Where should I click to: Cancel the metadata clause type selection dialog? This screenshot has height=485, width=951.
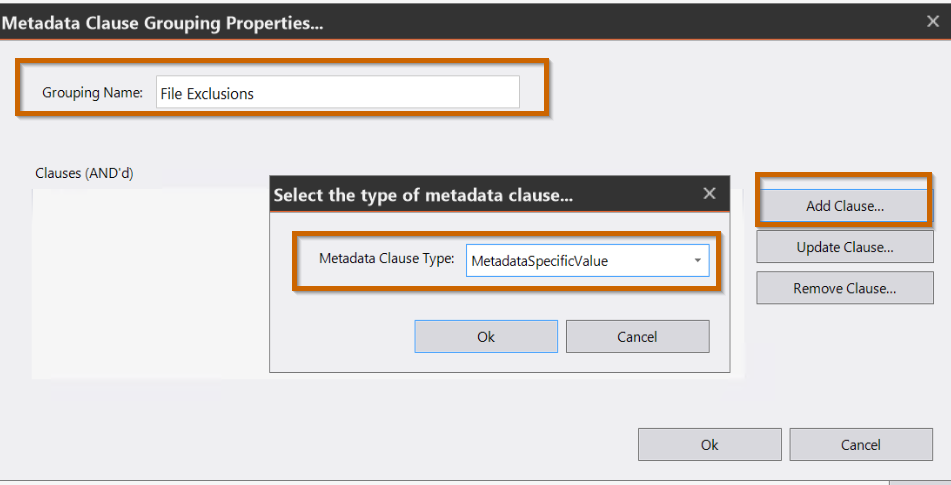(x=637, y=336)
